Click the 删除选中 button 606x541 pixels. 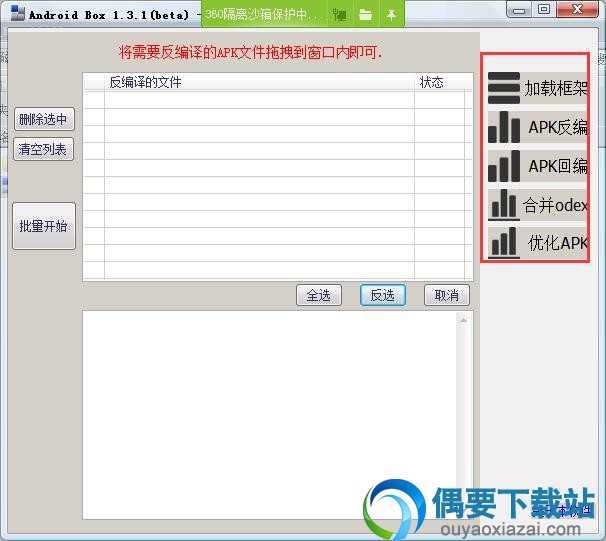[44, 119]
